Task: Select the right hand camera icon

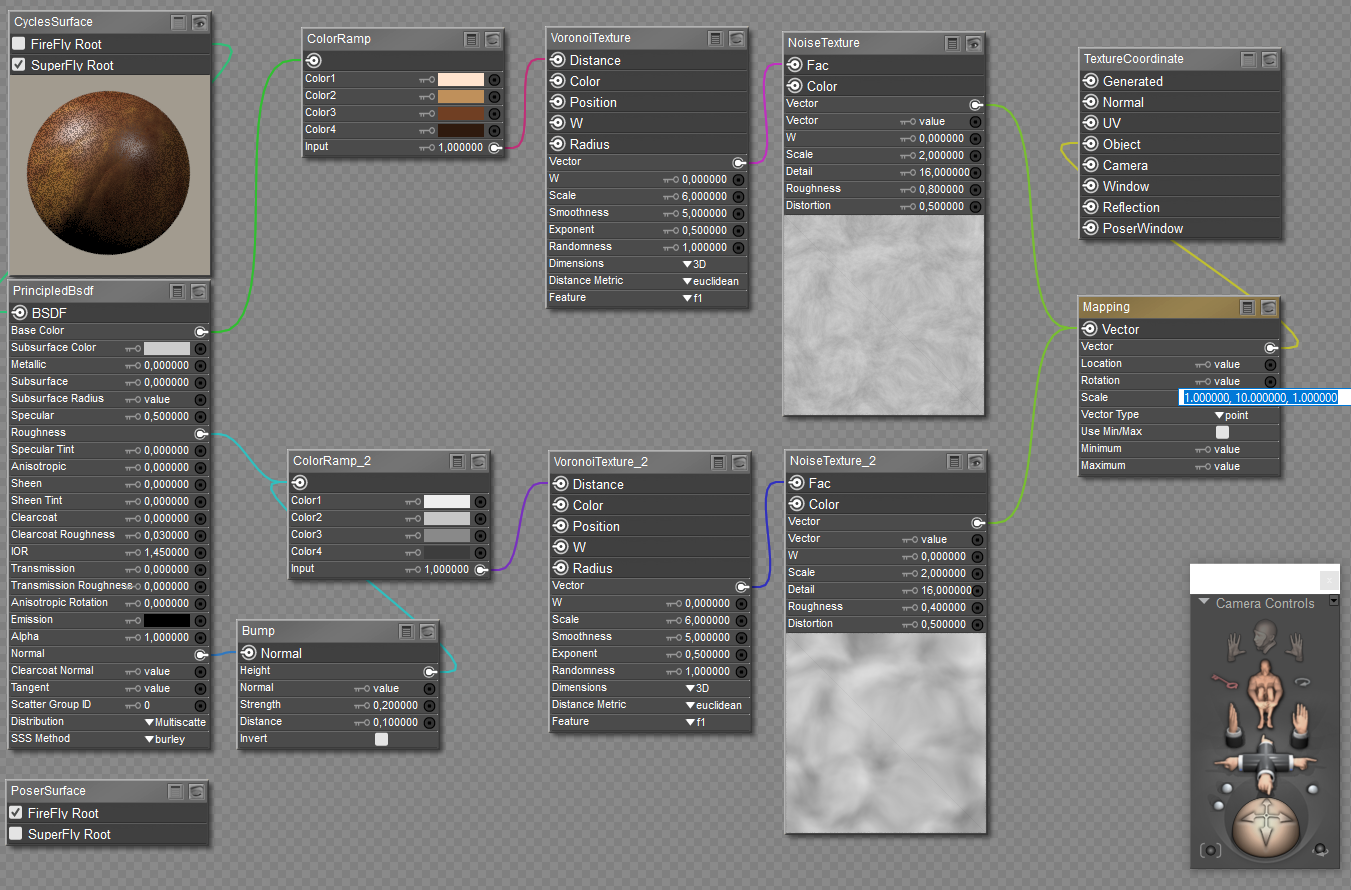Action: tap(1295, 648)
